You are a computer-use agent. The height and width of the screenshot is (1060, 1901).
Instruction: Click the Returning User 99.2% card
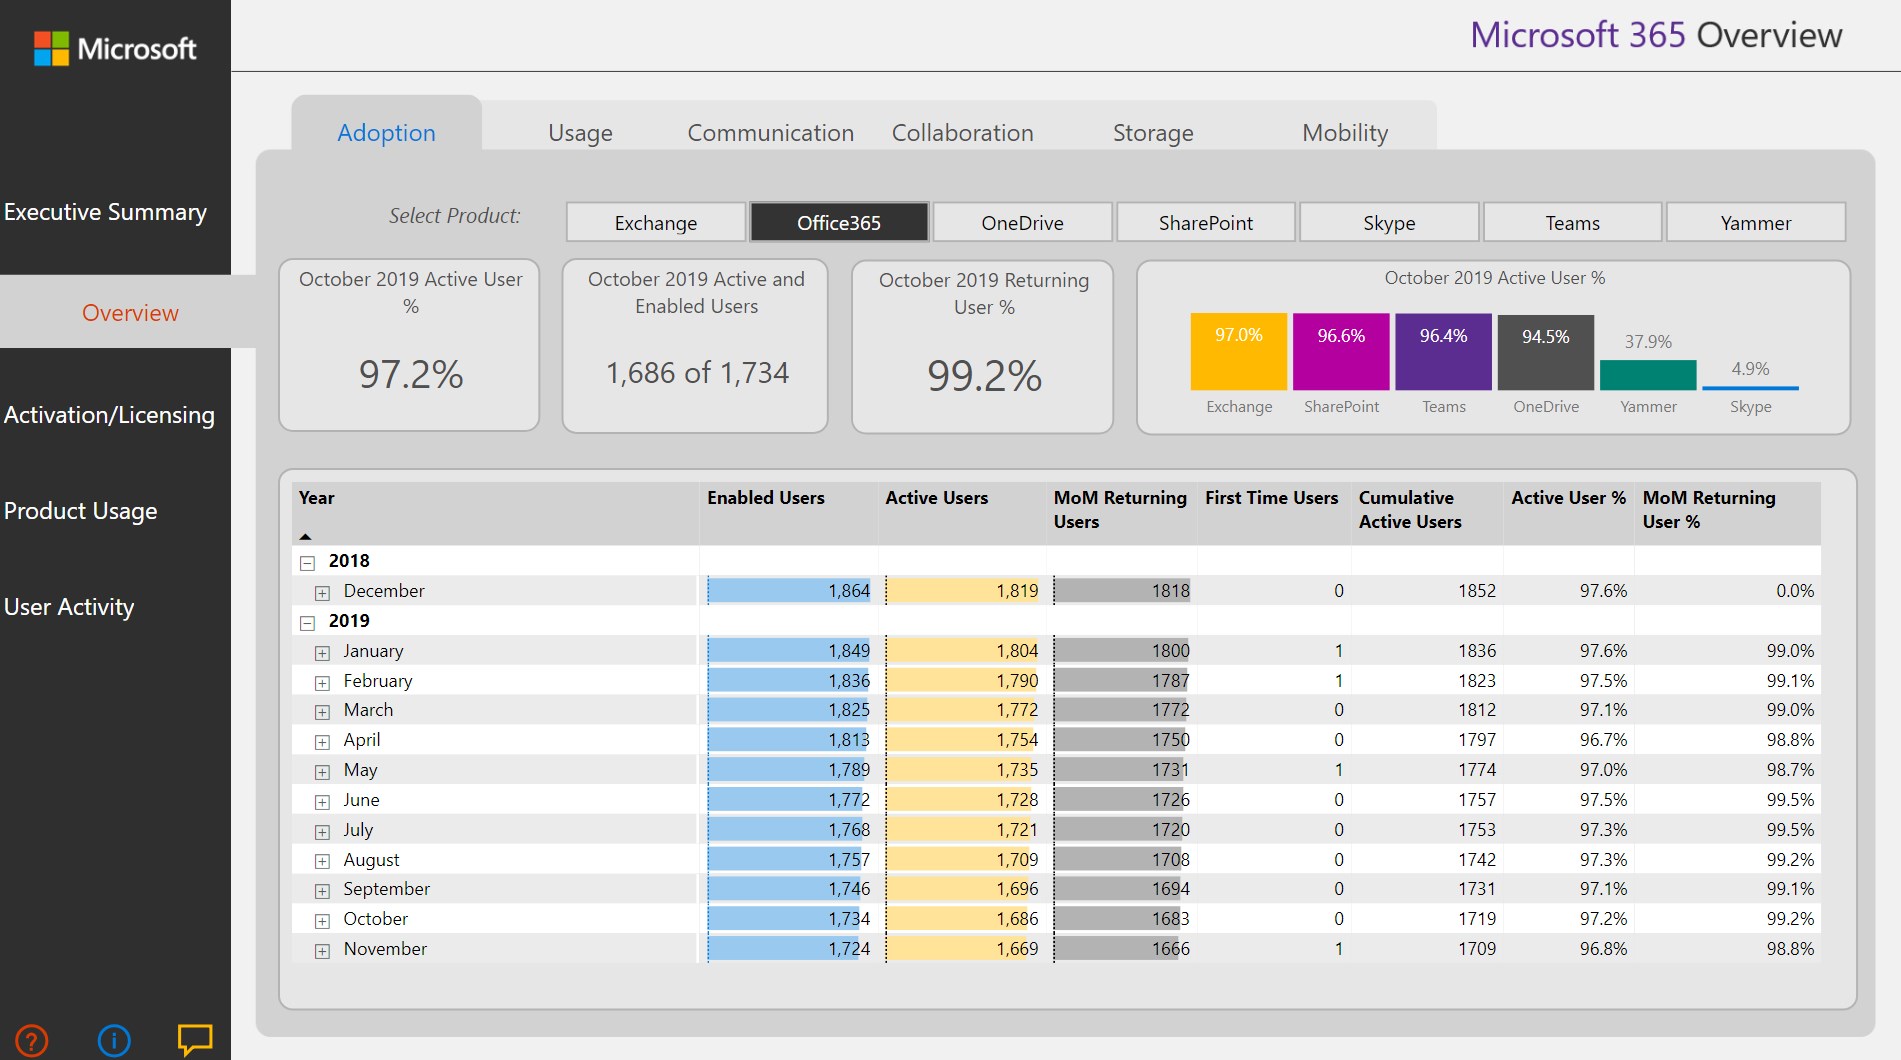[x=983, y=347]
